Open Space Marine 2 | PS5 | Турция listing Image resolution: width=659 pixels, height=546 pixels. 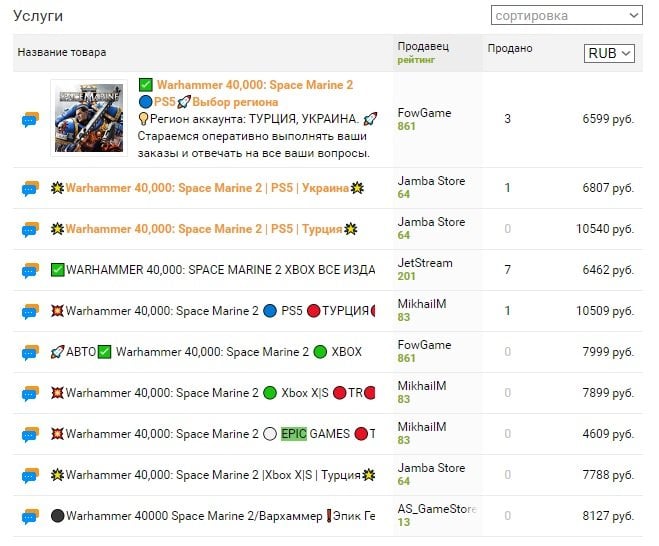204,229
